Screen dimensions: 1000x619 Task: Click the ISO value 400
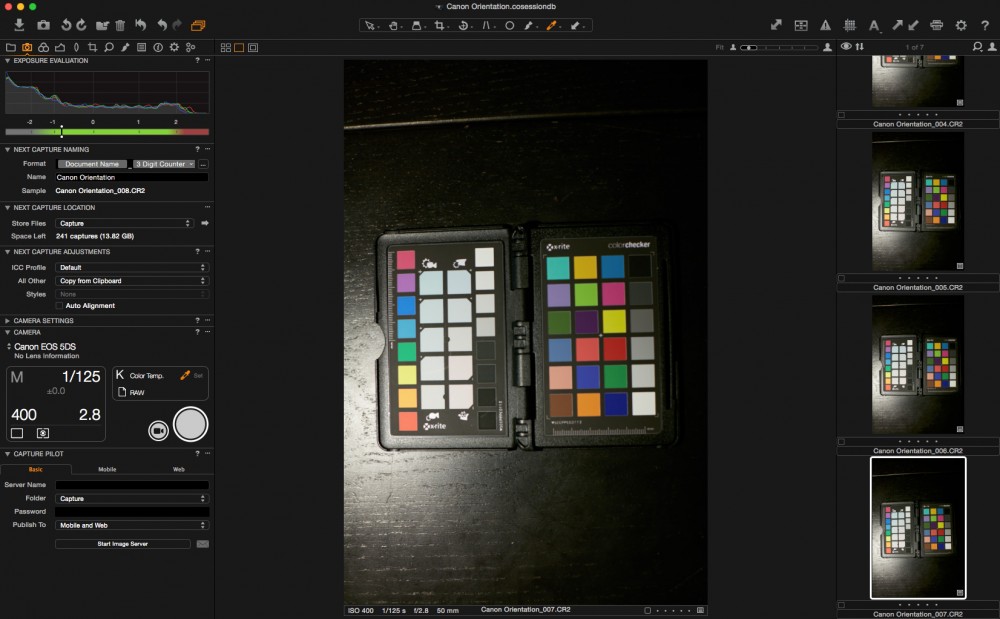(x=24, y=415)
